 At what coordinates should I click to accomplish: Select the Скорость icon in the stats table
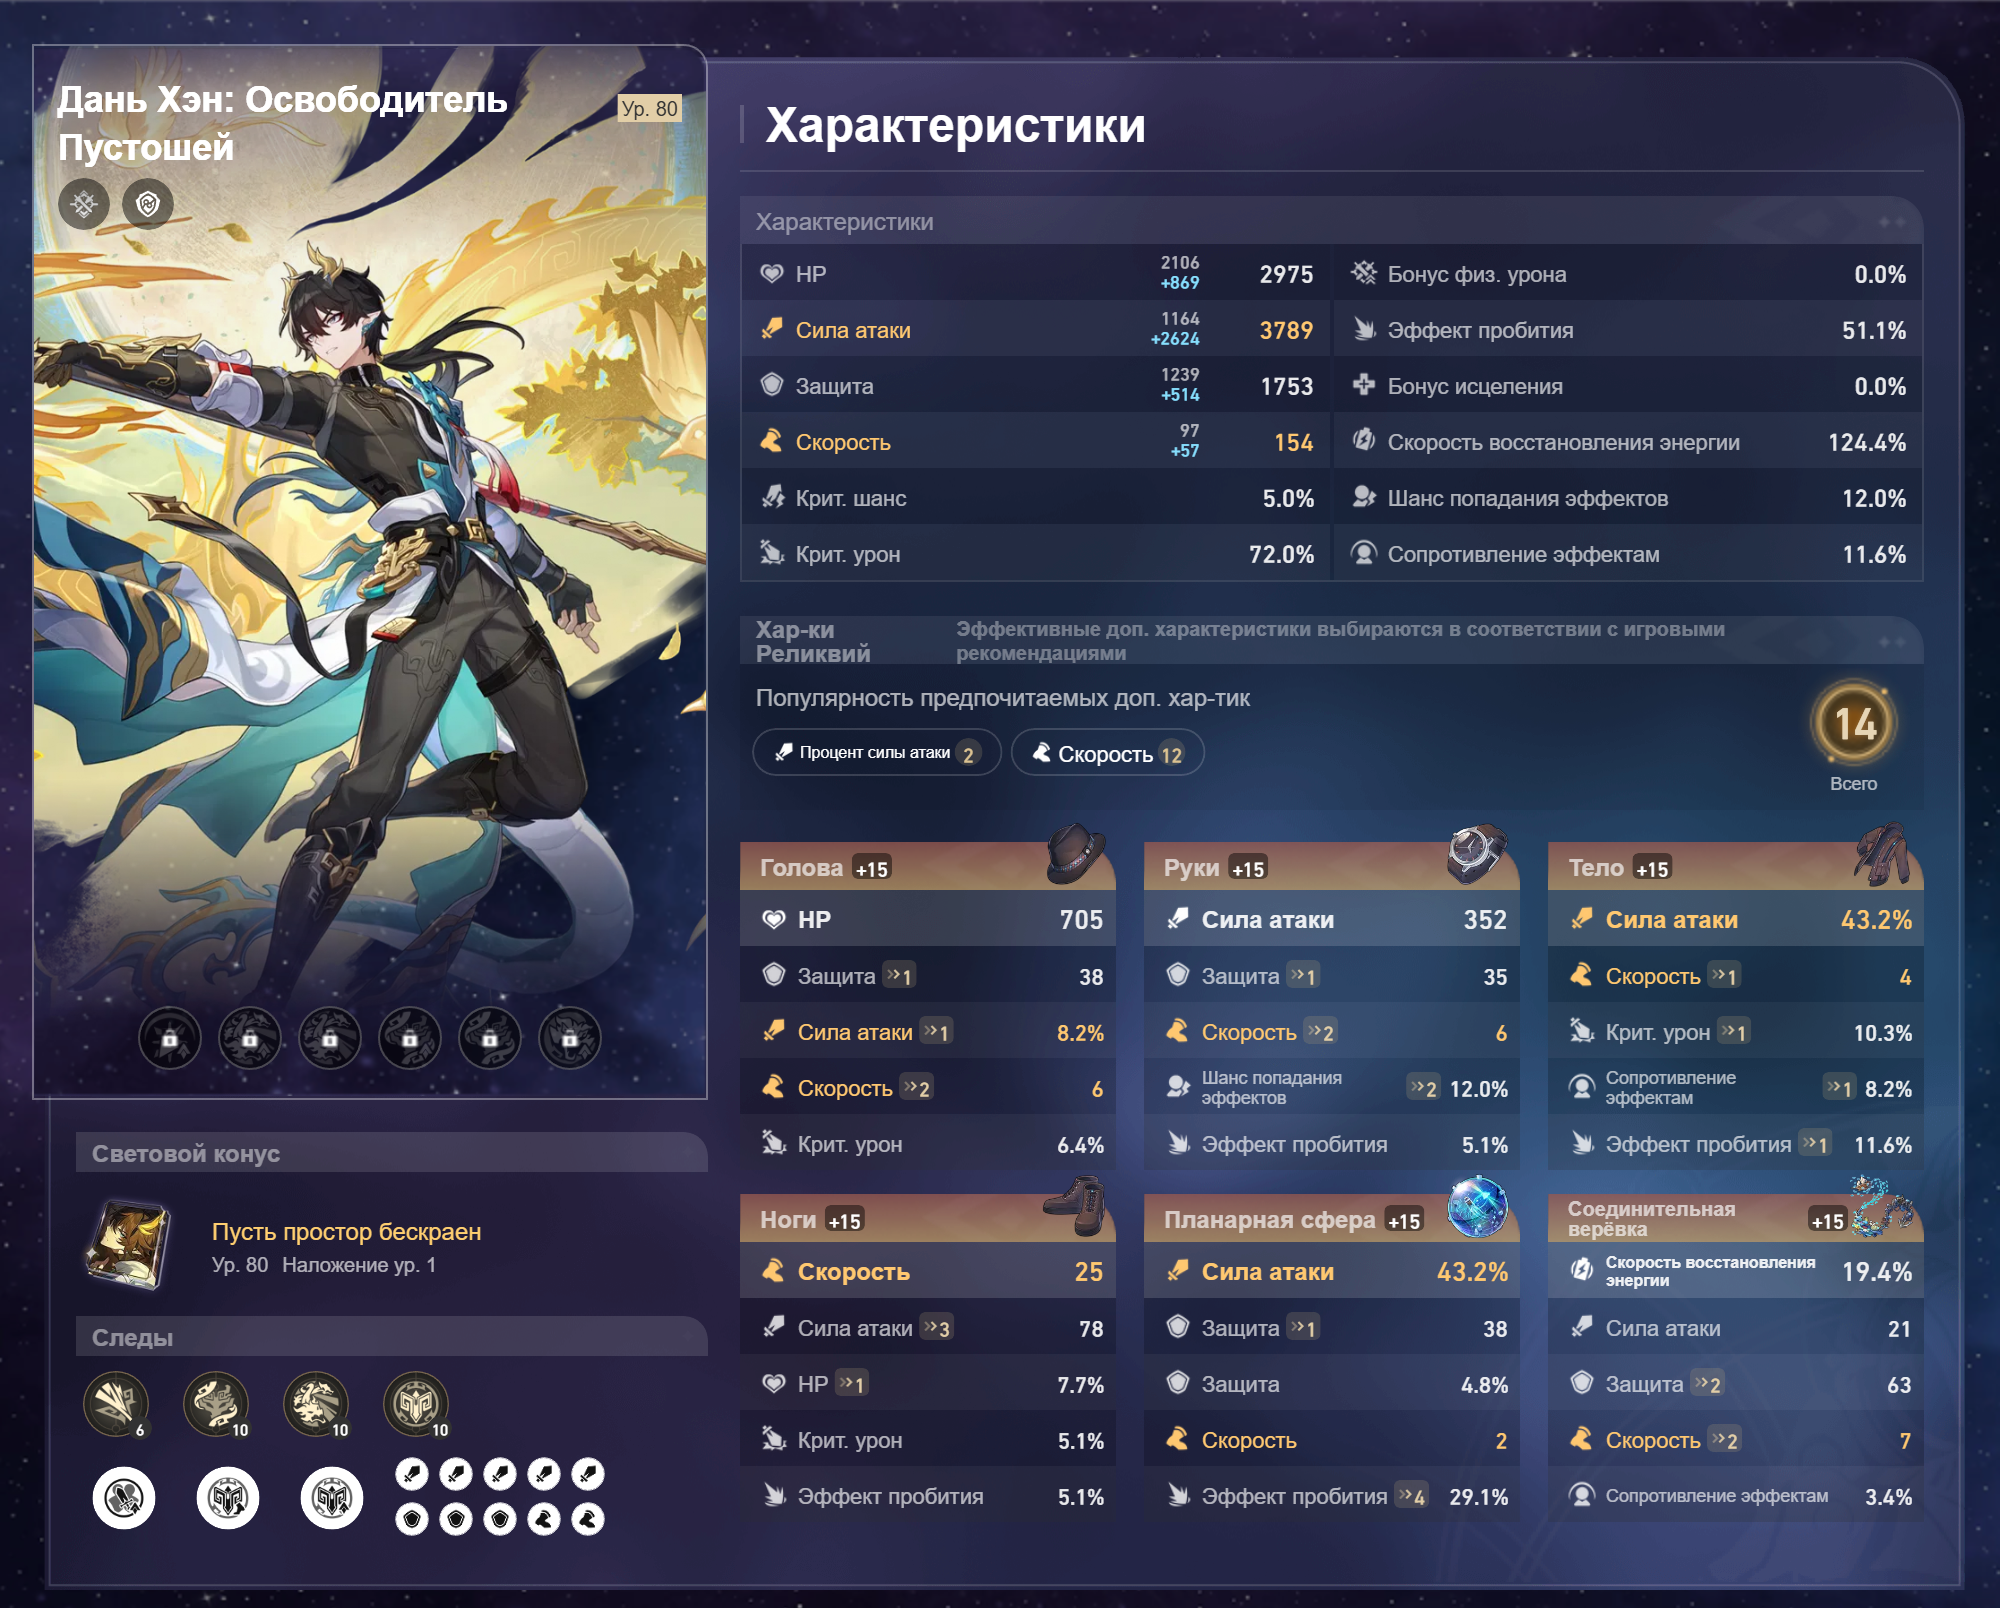(x=772, y=442)
